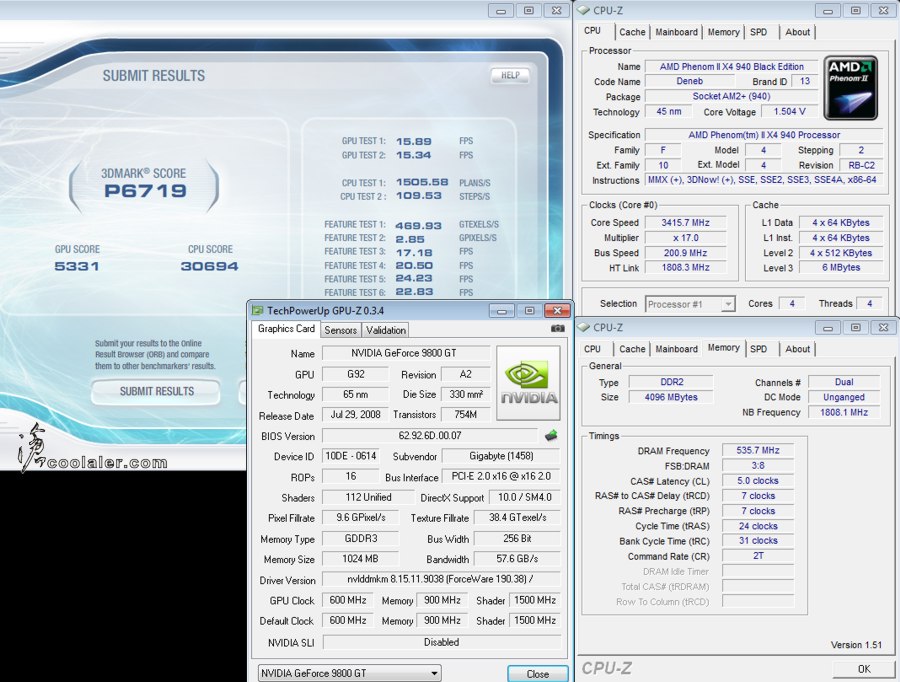Click the Command Rate value 2T
The width and height of the screenshot is (900, 682).
(758, 556)
